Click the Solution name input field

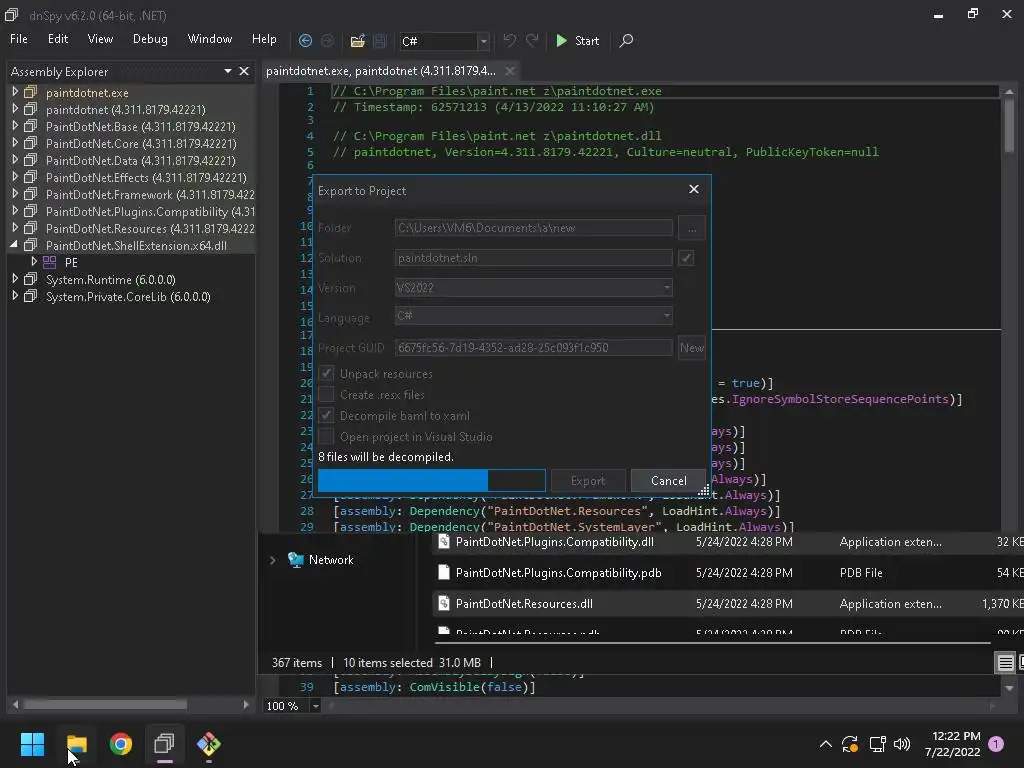534,258
